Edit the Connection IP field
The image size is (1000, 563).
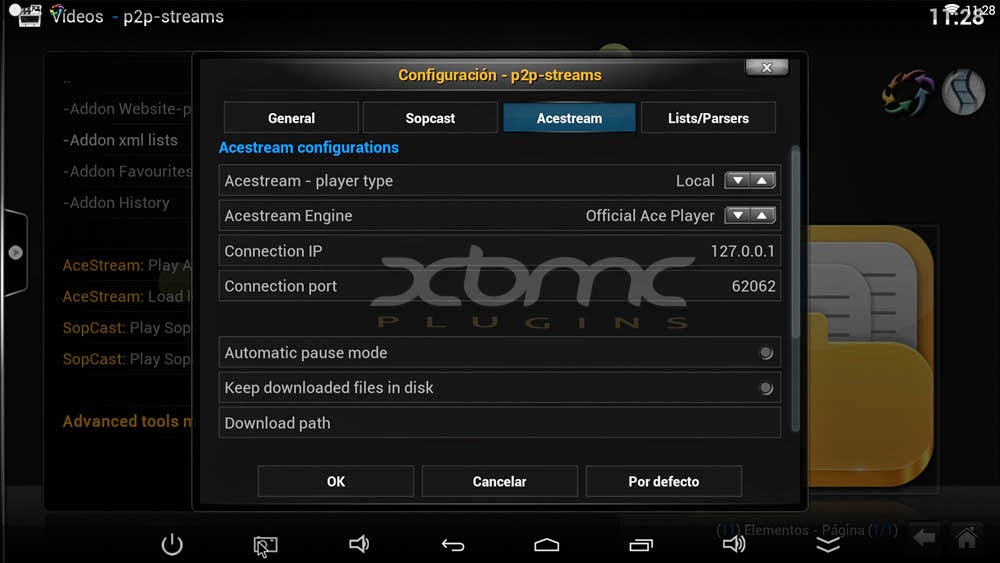point(499,251)
